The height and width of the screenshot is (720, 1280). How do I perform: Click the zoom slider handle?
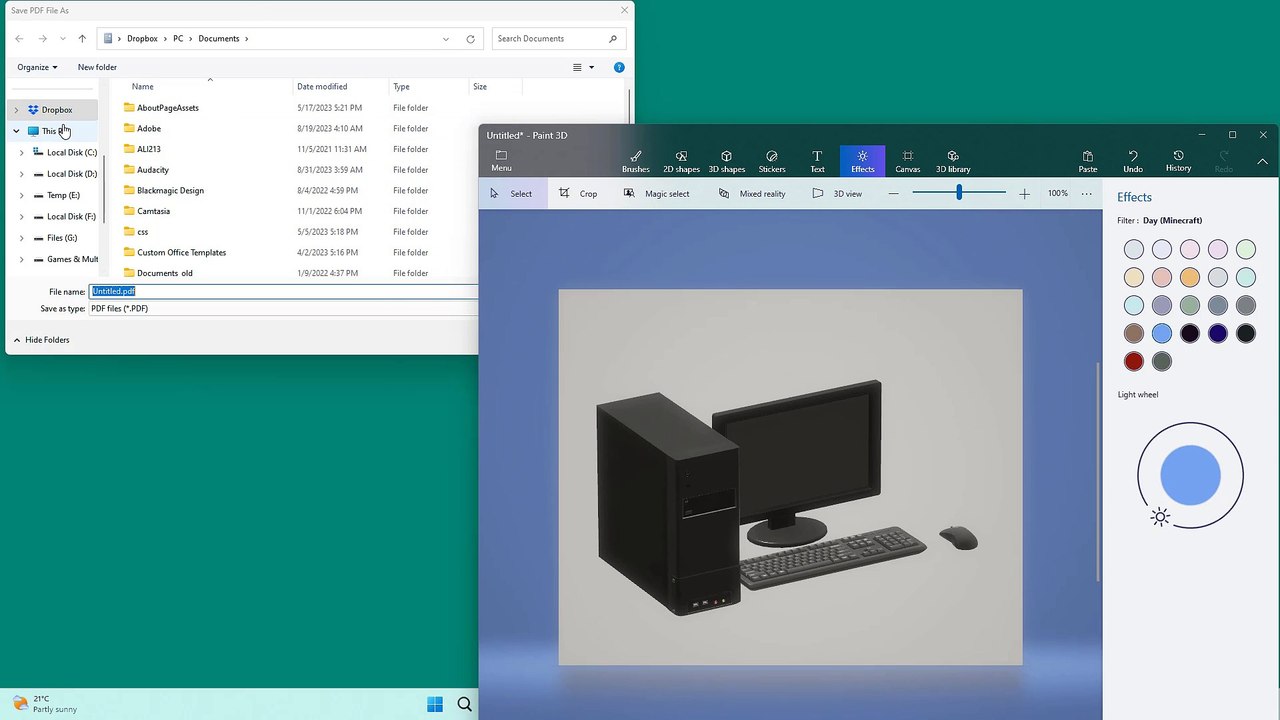pyautogui.click(x=959, y=192)
